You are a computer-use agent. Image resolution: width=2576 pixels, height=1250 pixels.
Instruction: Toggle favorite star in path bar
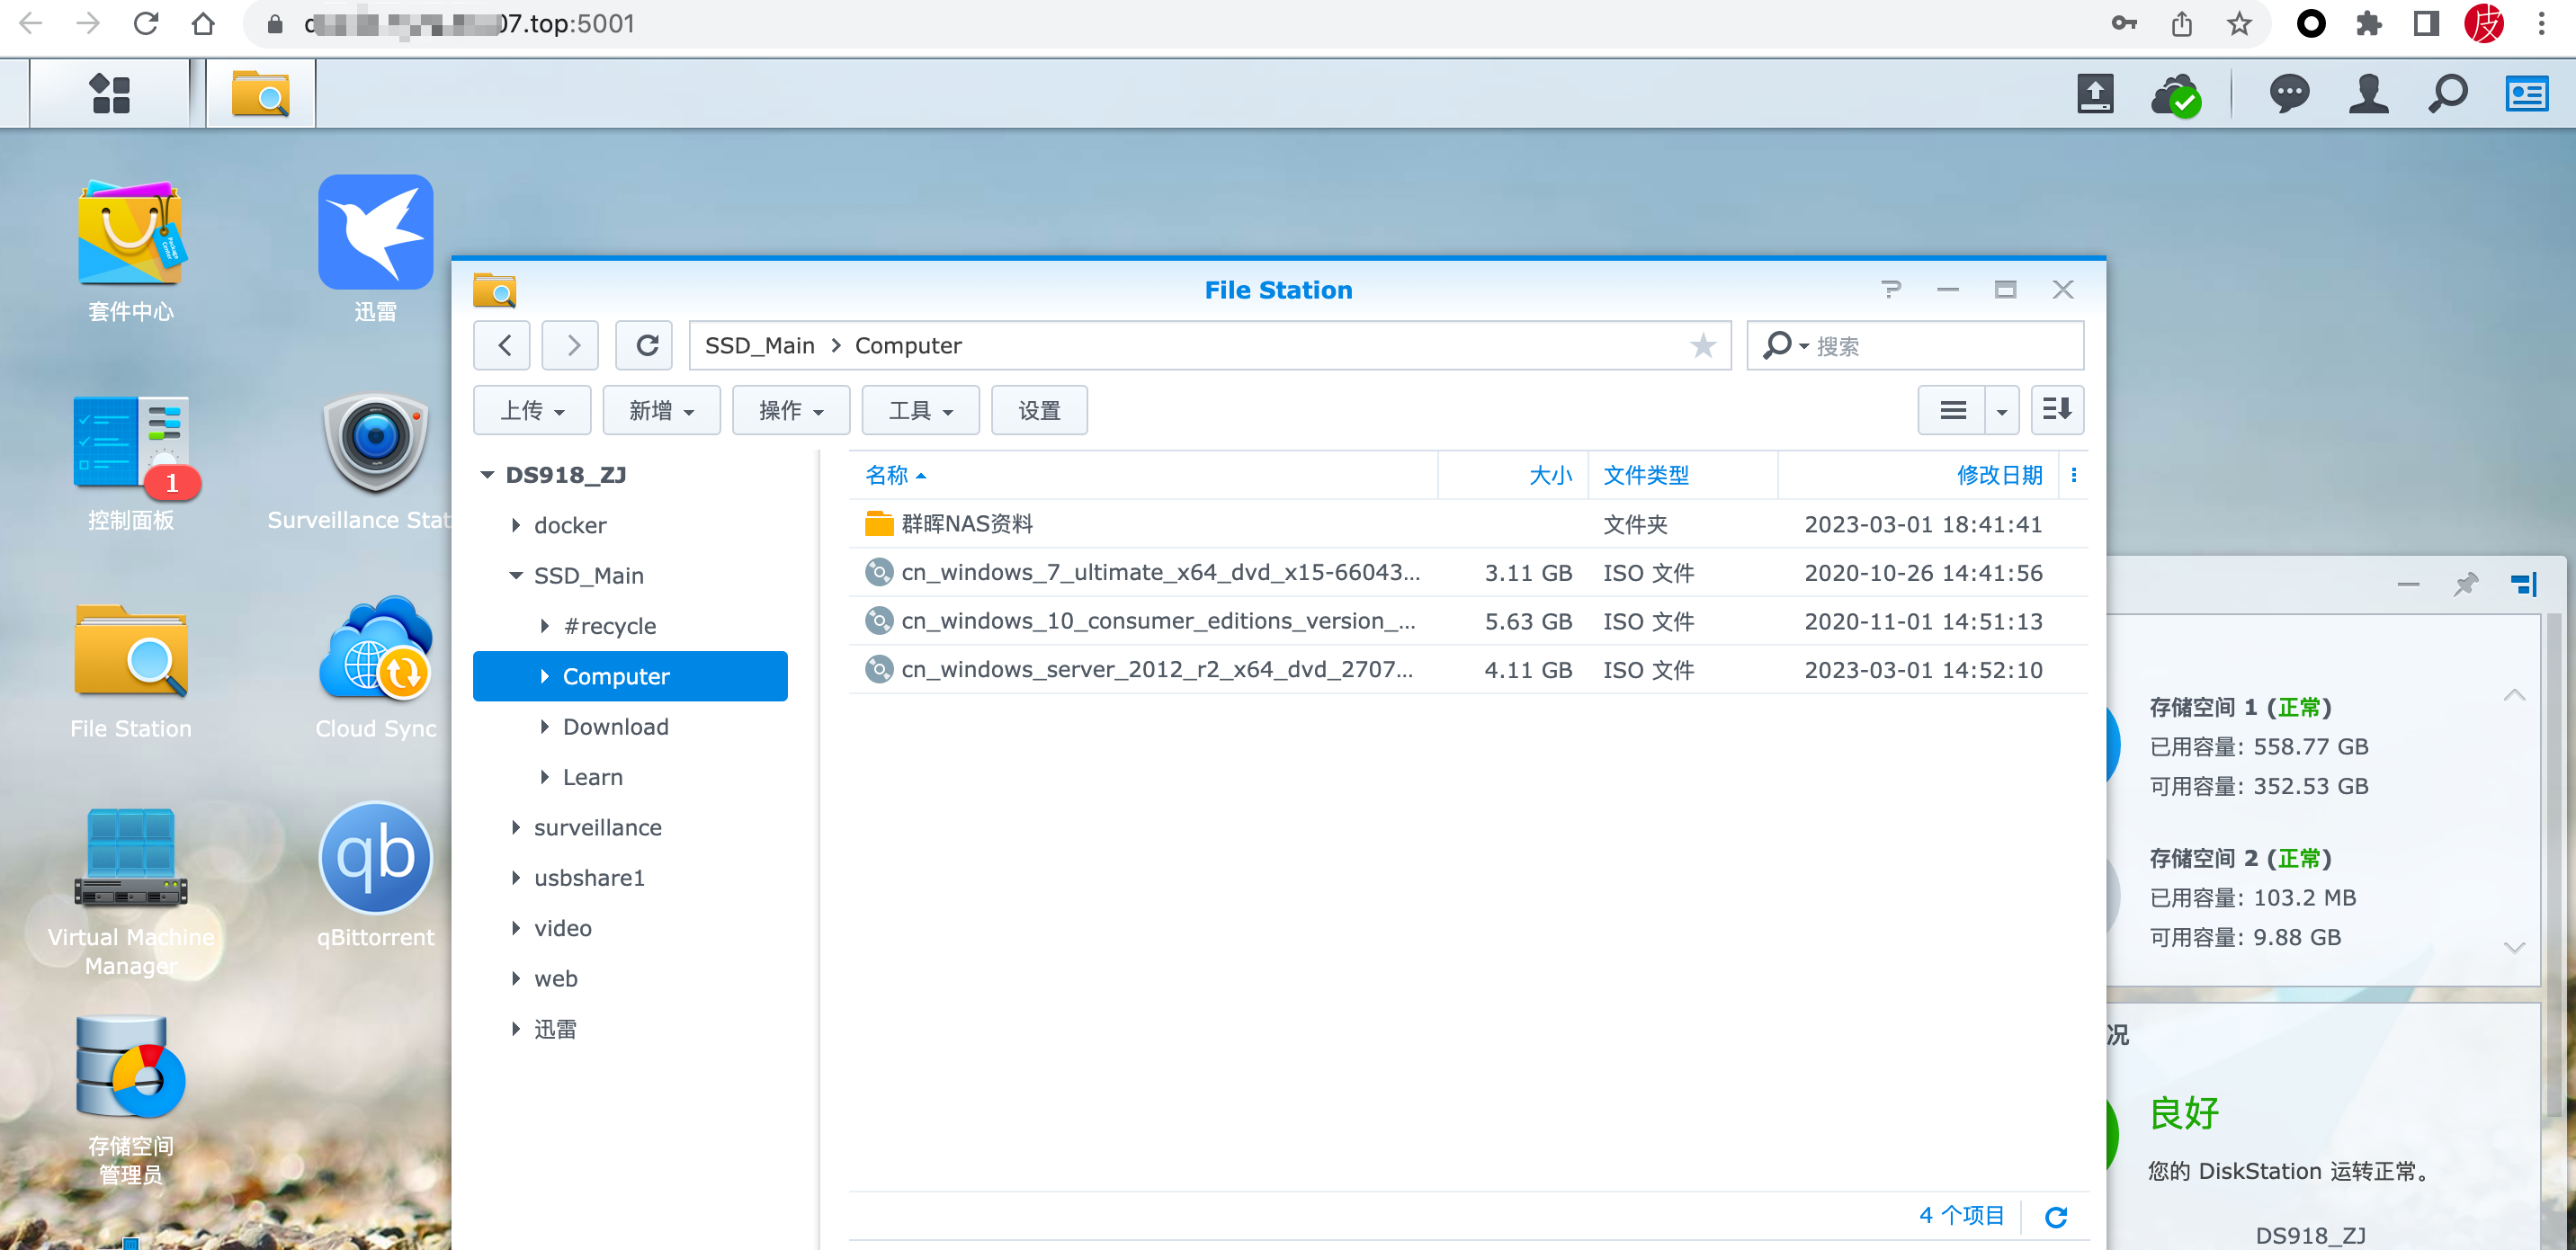[x=1703, y=346]
